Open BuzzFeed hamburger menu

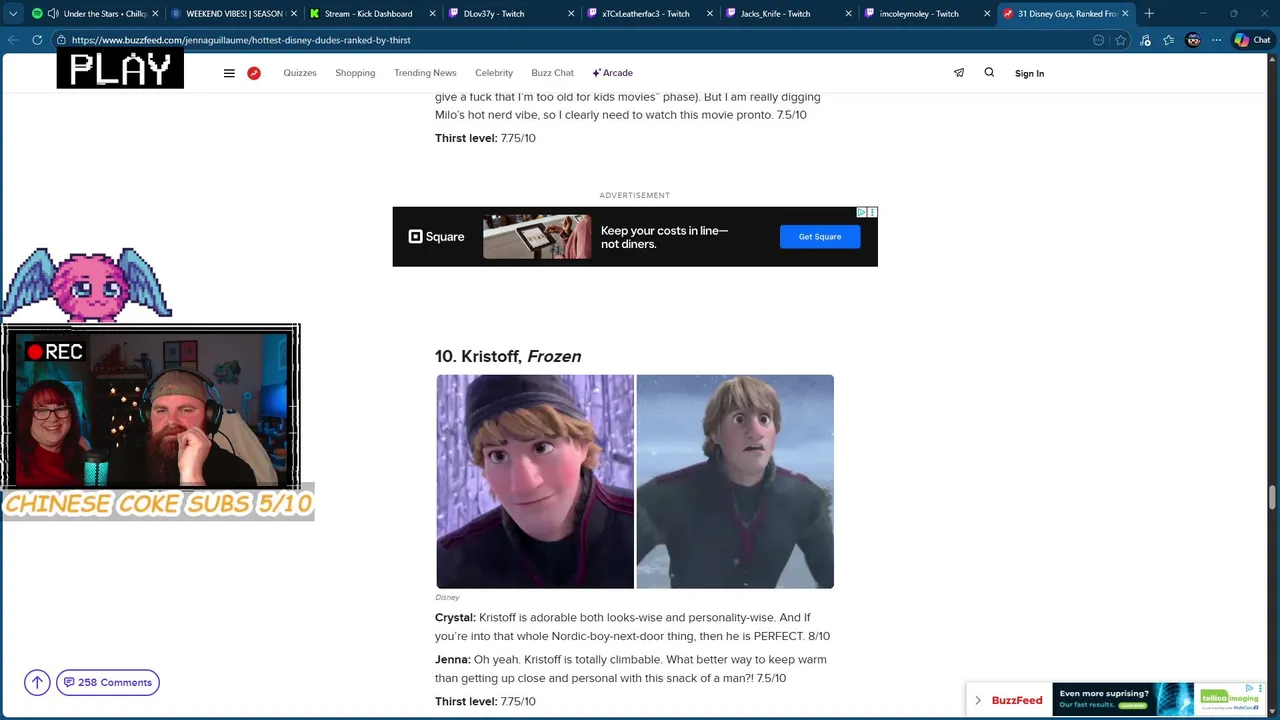coord(229,73)
